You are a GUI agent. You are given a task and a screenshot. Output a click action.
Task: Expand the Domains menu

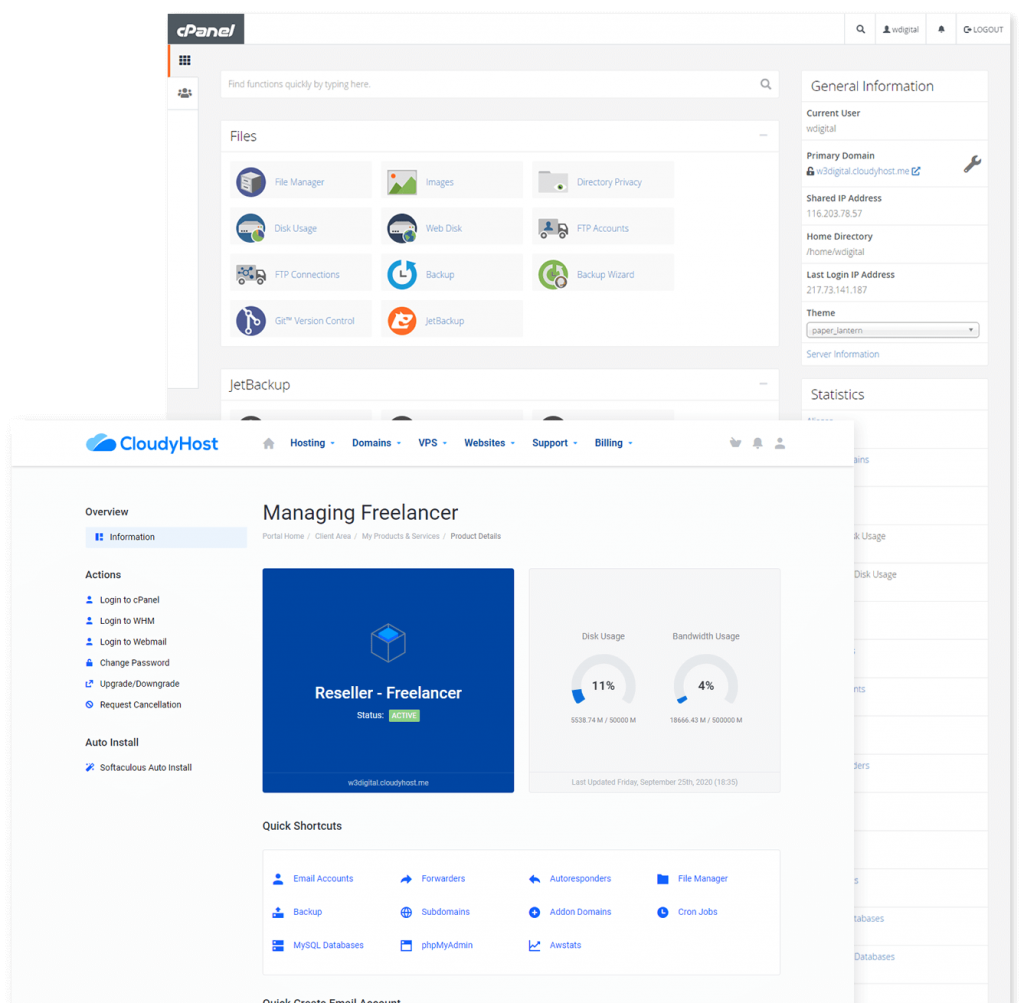tap(376, 443)
